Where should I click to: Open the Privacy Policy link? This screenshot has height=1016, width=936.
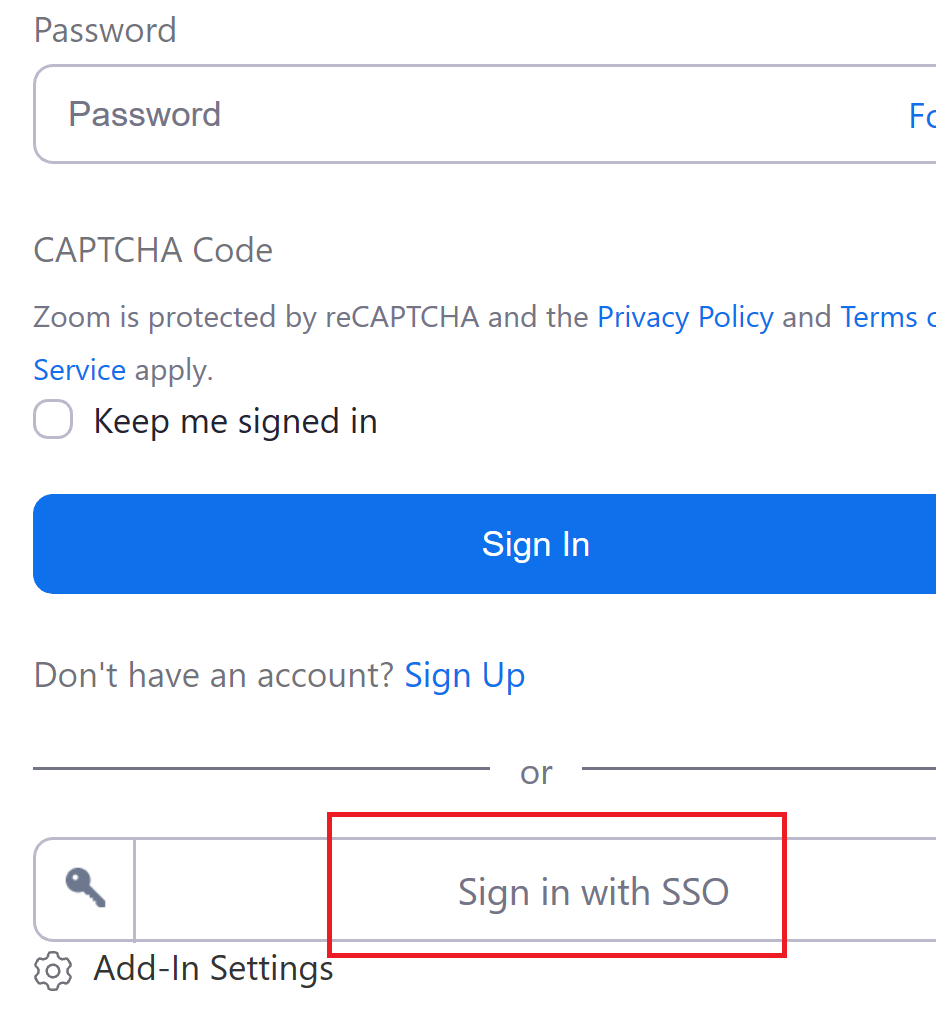point(685,318)
